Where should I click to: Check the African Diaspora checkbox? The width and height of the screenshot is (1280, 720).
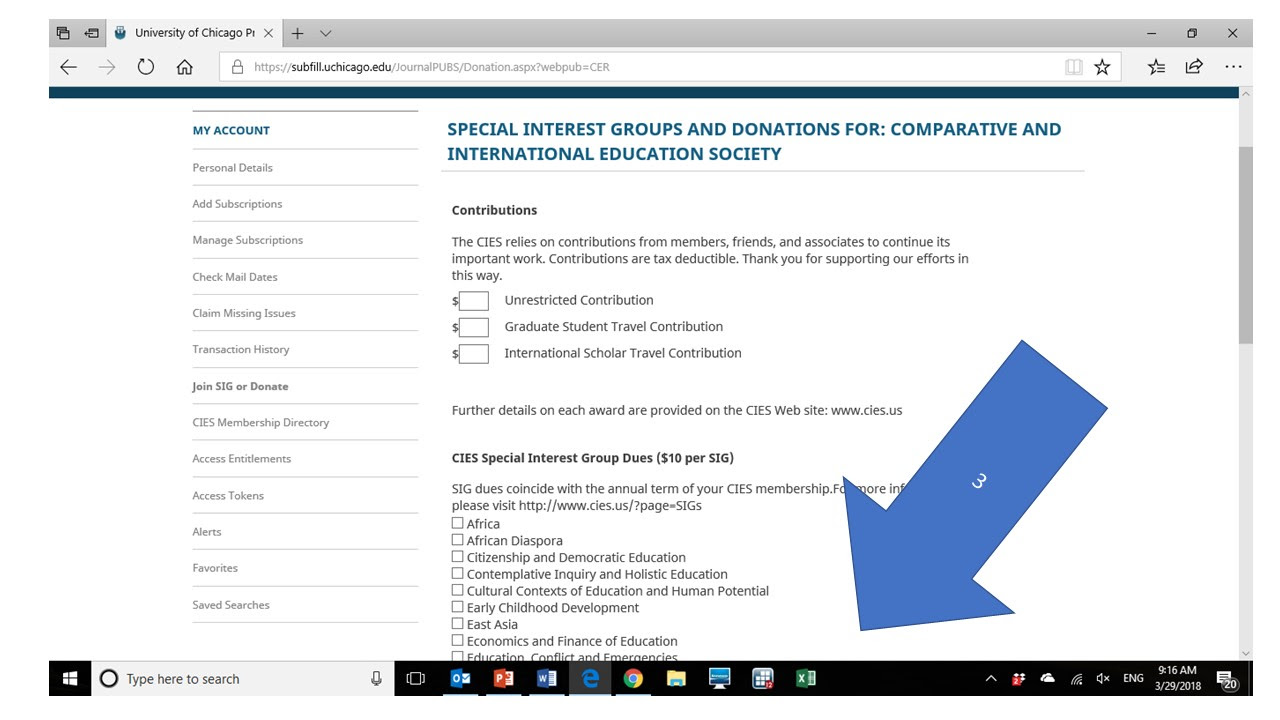[458, 540]
